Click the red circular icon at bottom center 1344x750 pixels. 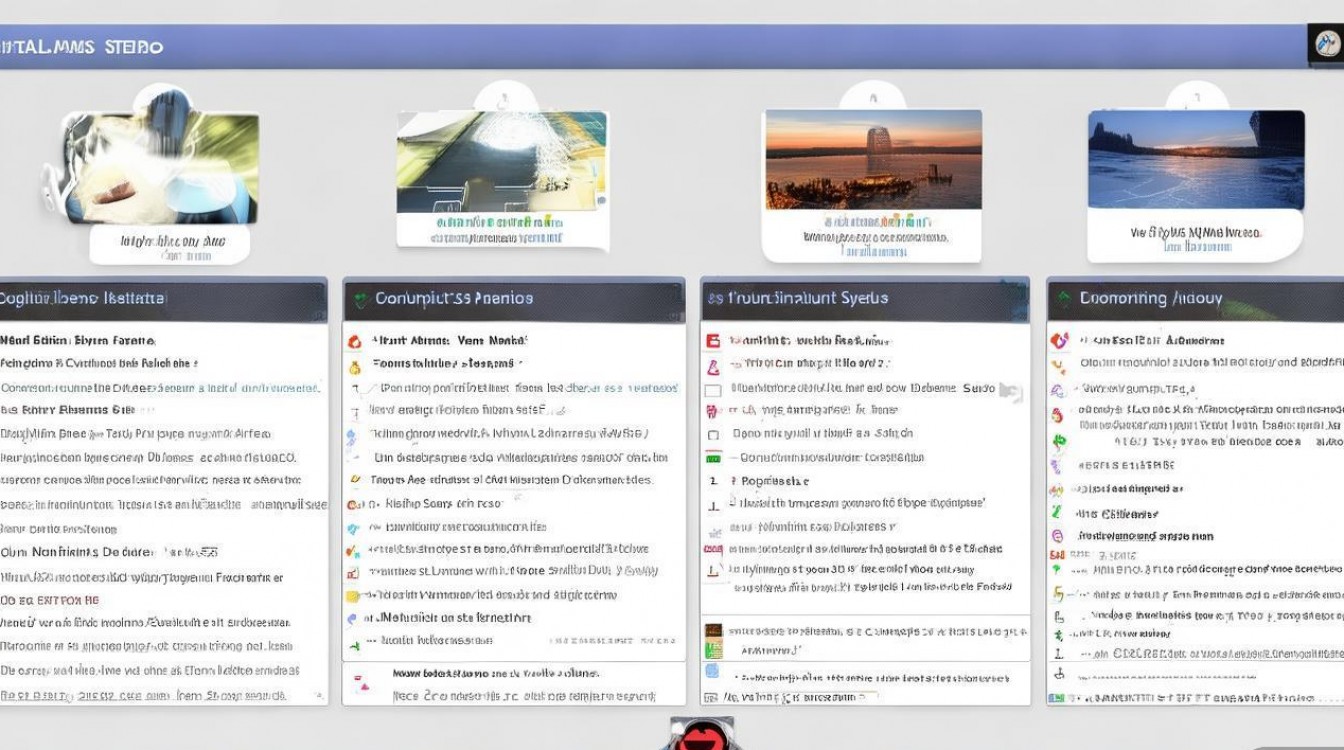pos(700,735)
